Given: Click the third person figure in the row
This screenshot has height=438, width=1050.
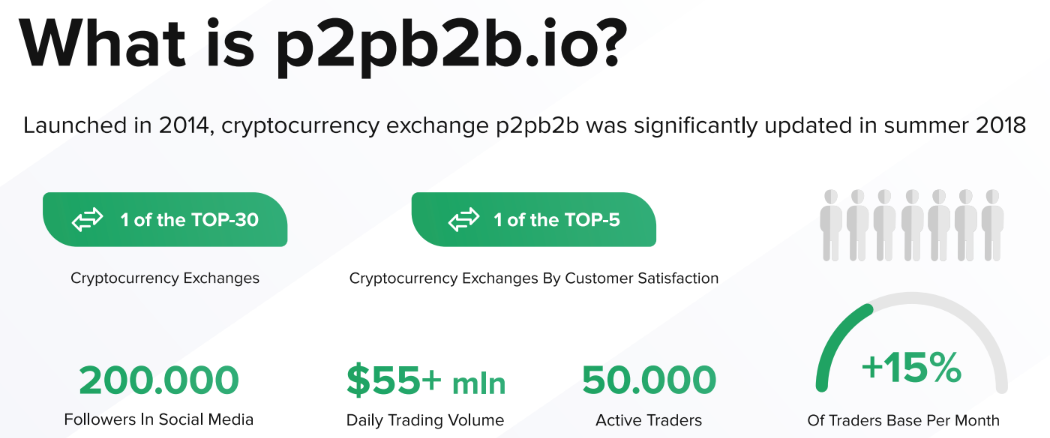Looking at the screenshot, I should [x=885, y=225].
